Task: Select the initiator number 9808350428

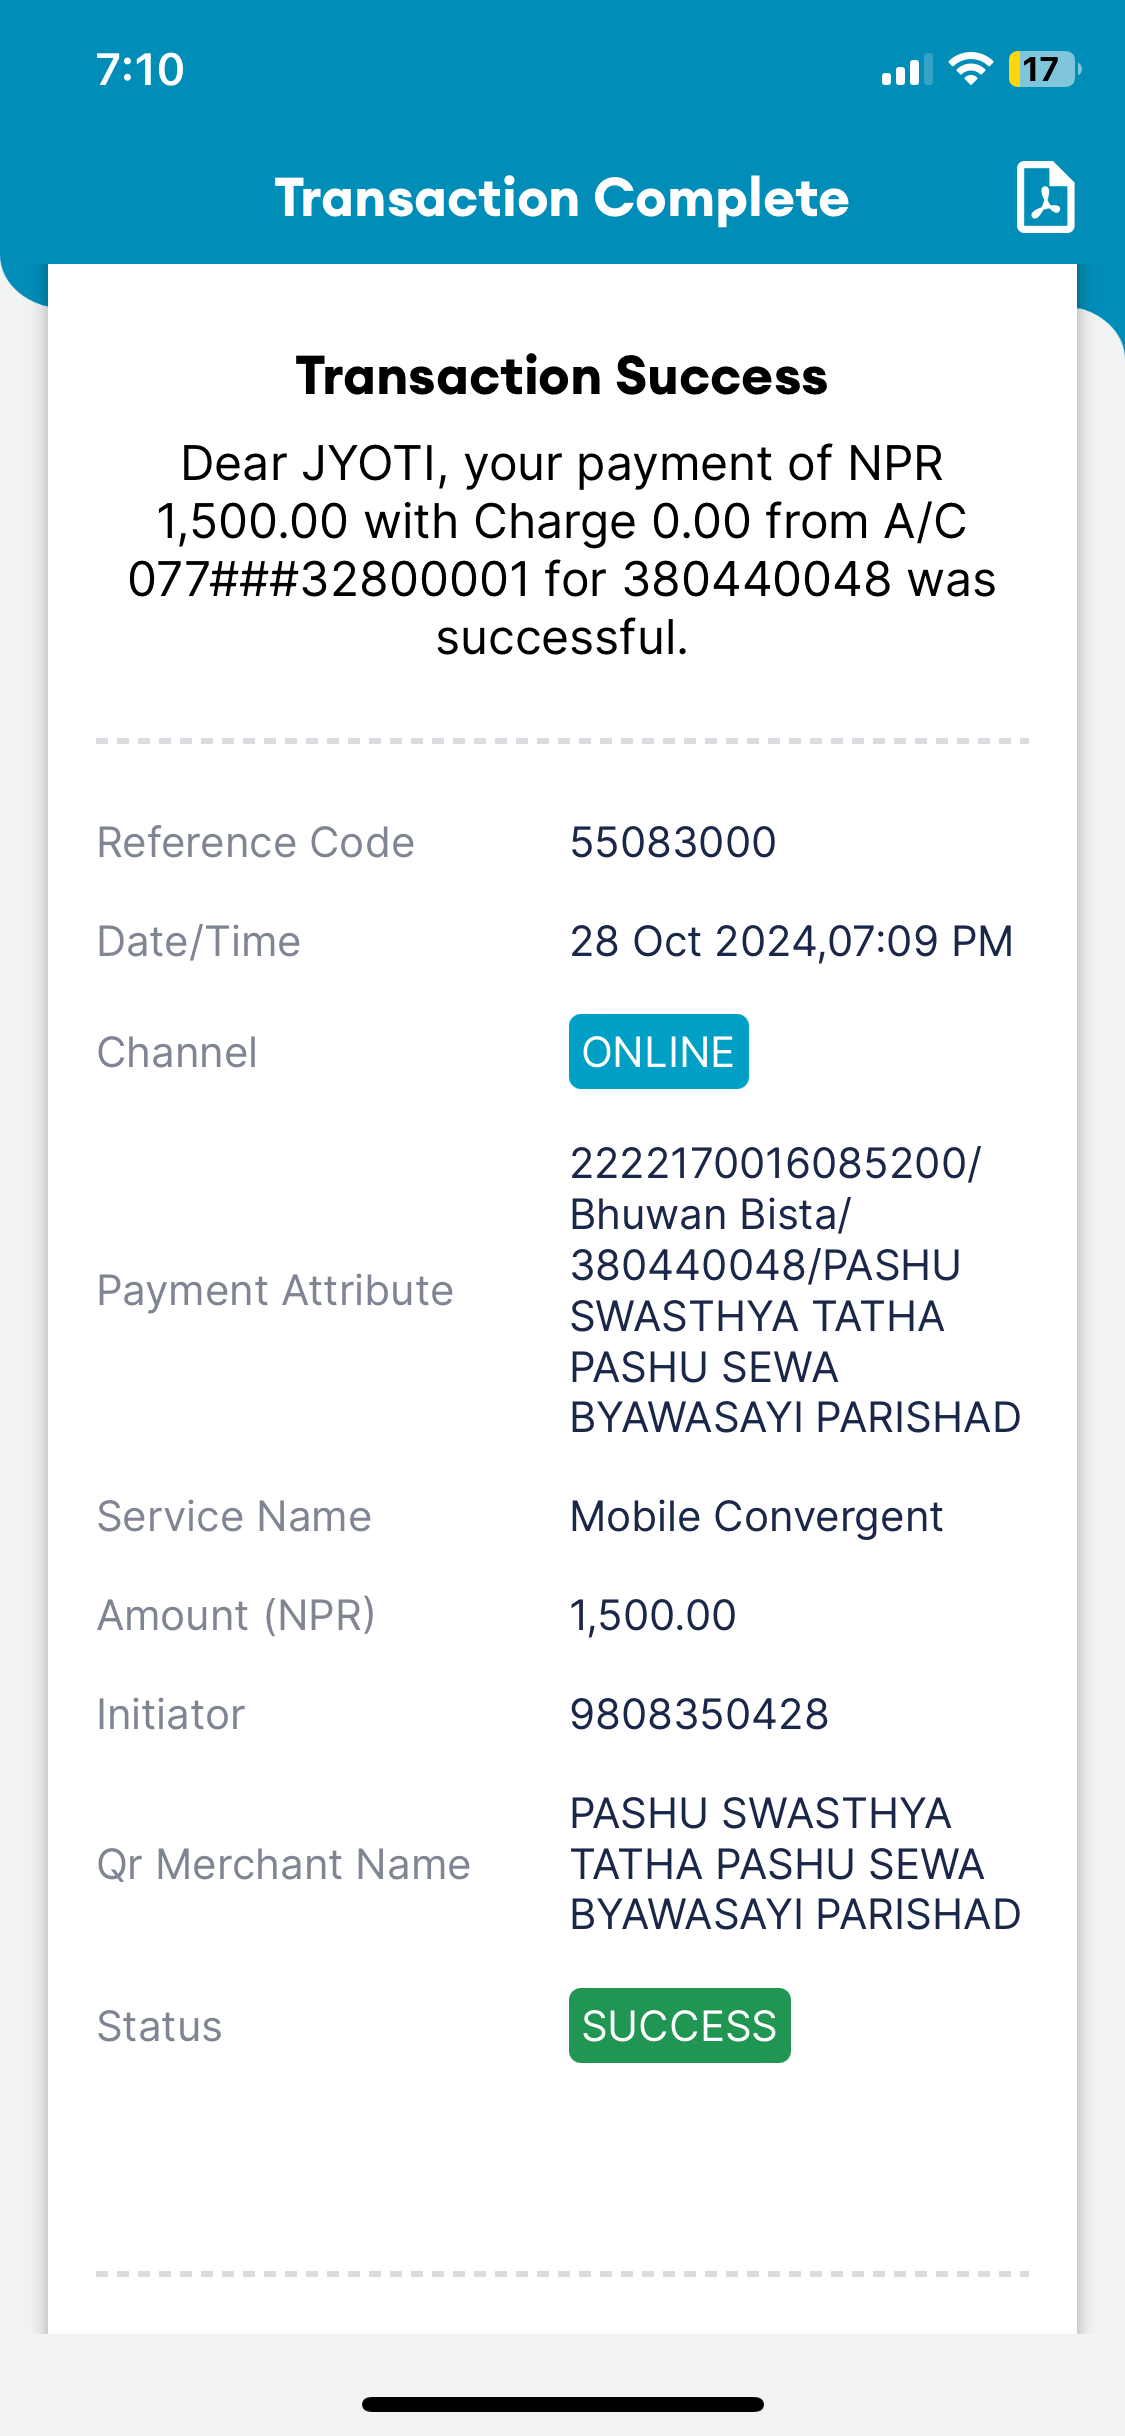Action: pos(699,1714)
